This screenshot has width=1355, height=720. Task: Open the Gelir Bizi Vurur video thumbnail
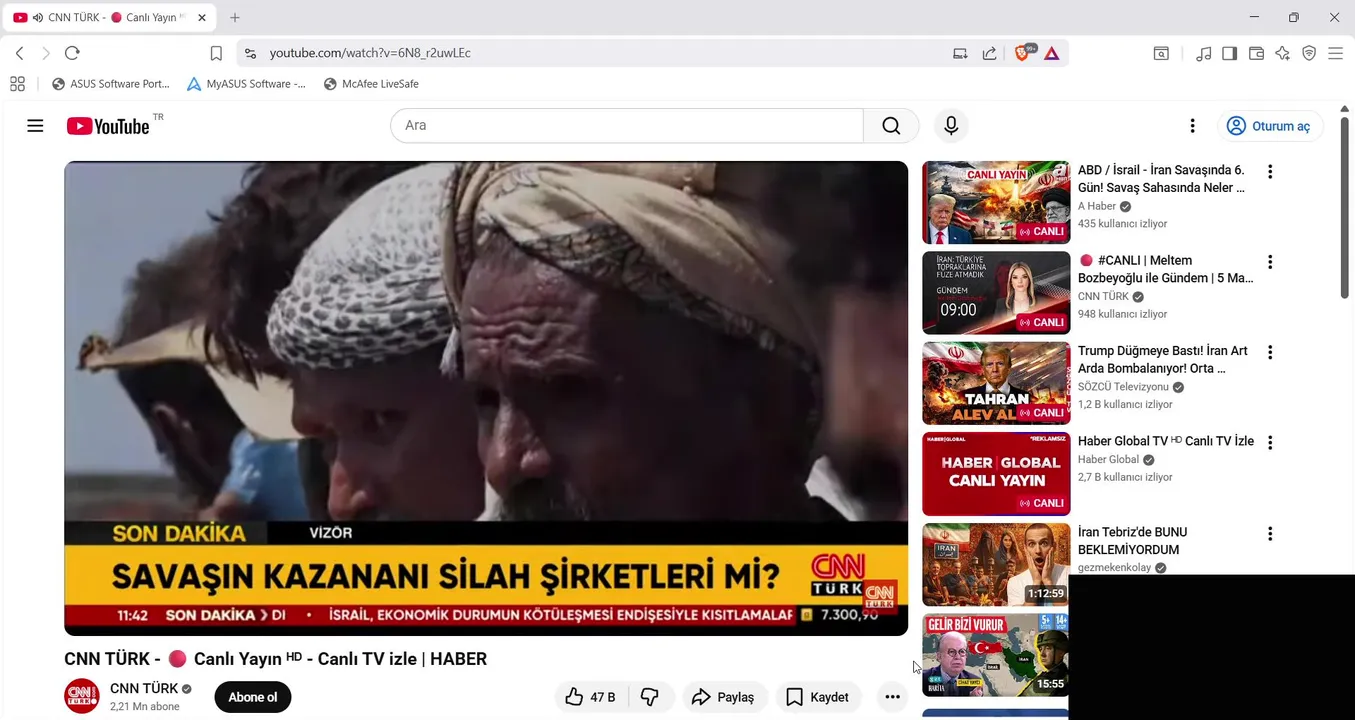point(996,655)
